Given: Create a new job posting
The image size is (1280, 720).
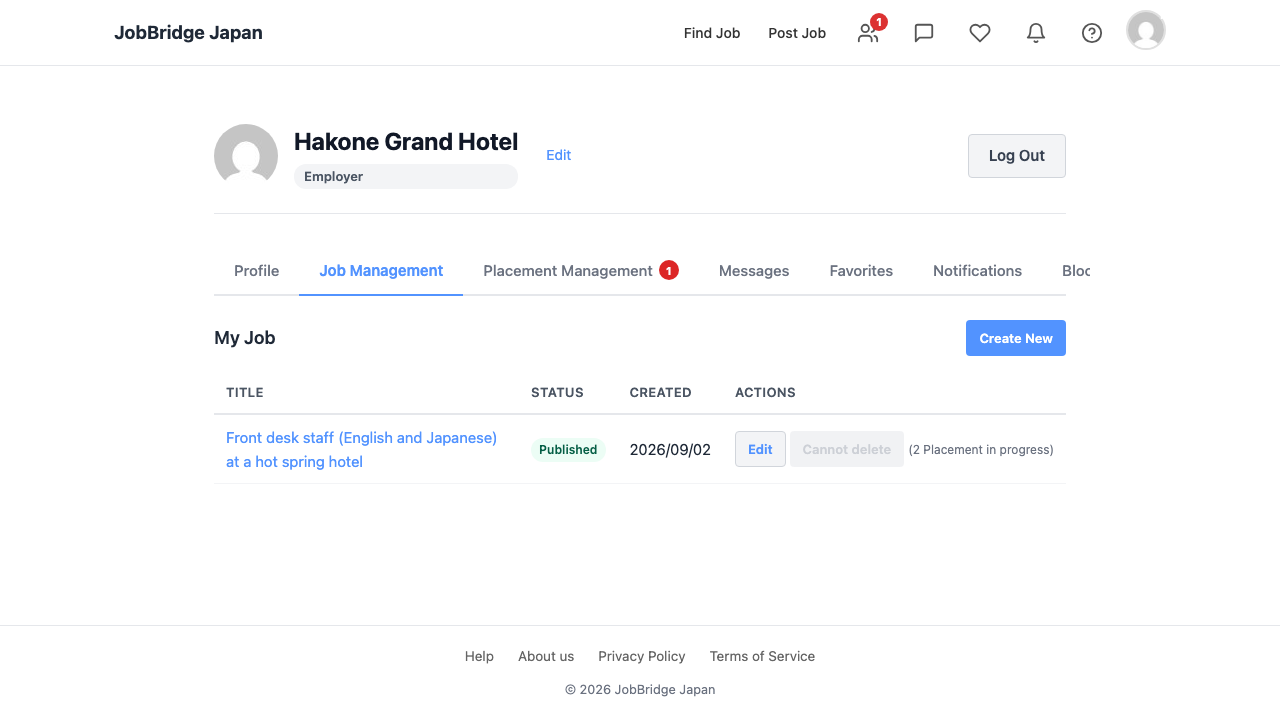Looking at the screenshot, I should click(1016, 338).
